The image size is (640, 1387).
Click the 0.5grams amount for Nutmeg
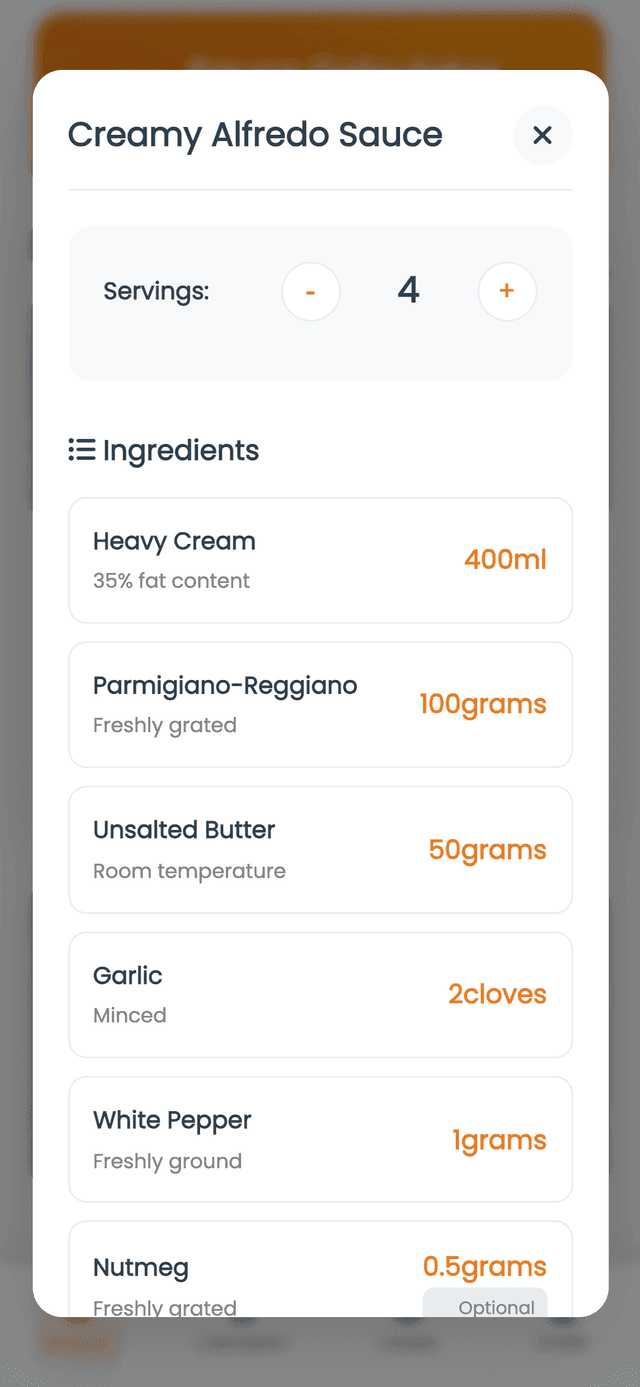coord(485,1267)
